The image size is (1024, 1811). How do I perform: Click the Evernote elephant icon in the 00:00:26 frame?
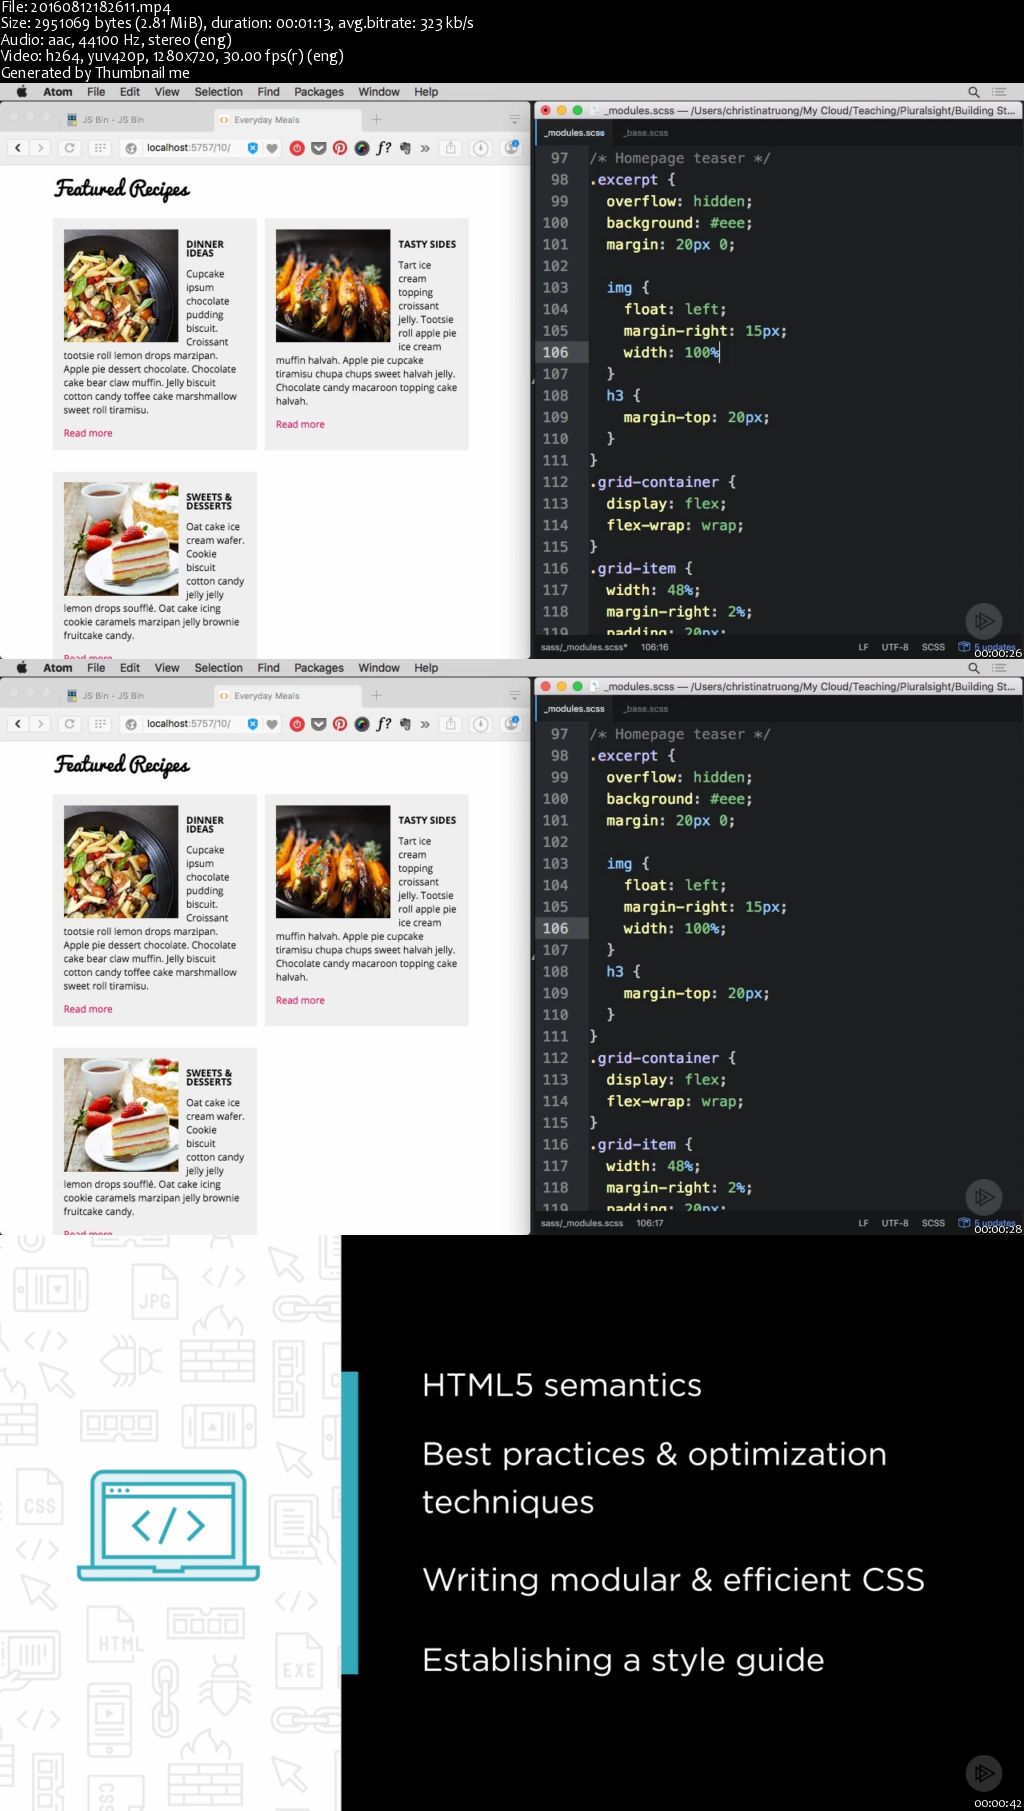pyautogui.click(x=405, y=148)
